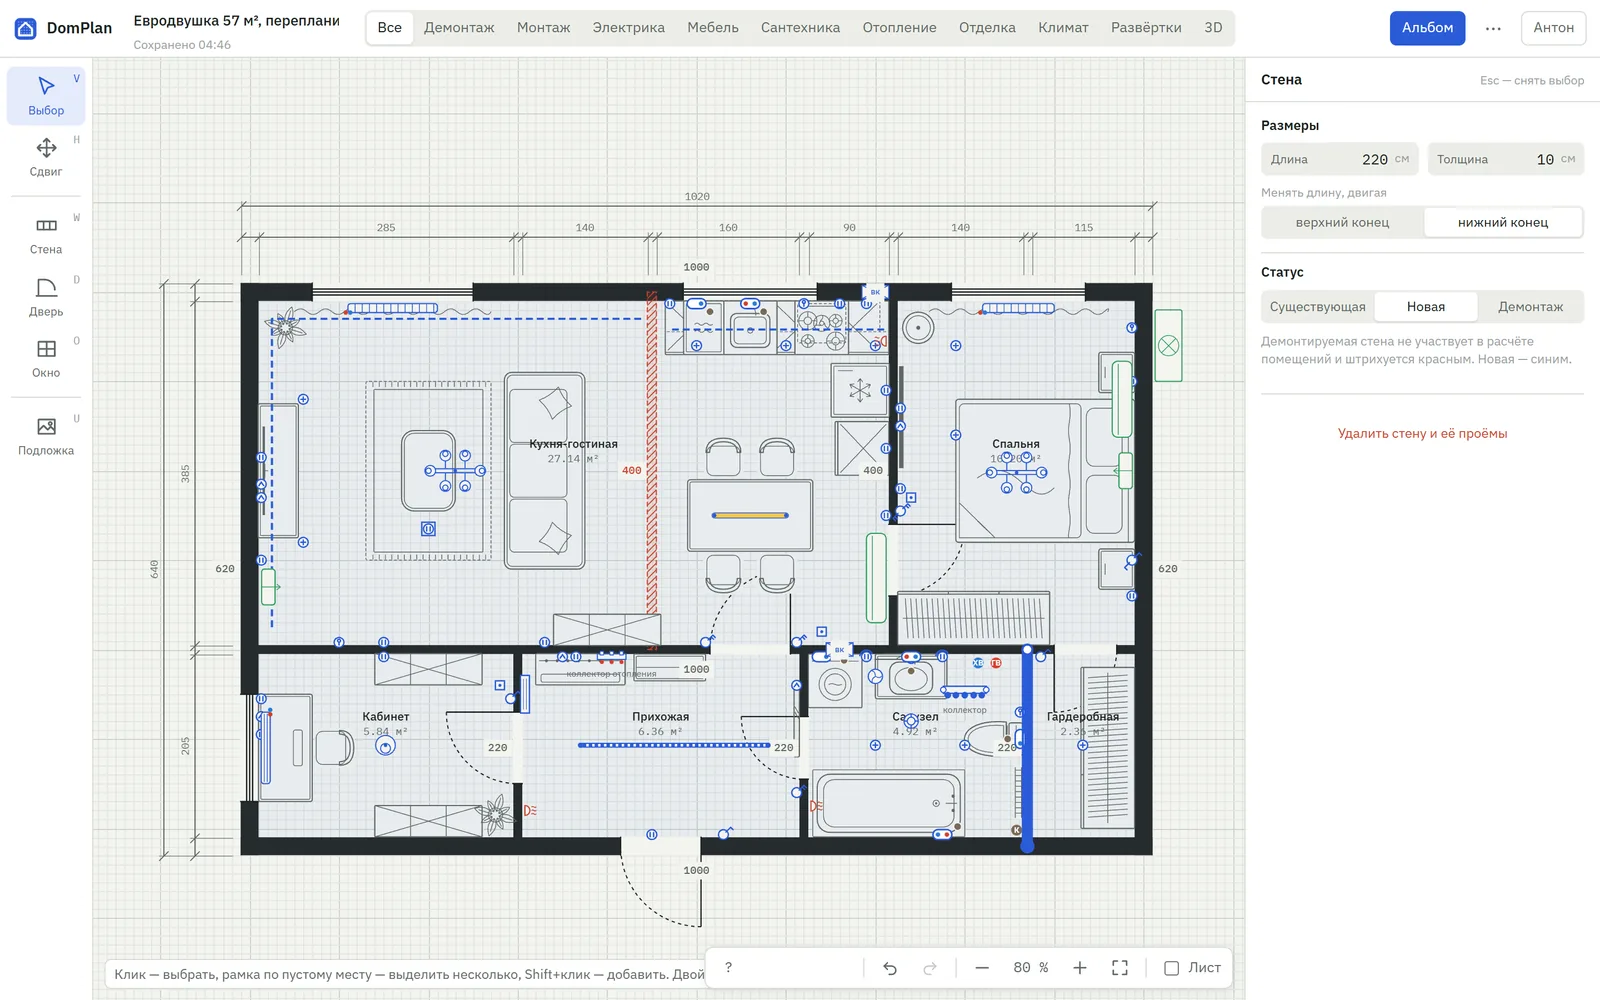1600x1000 pixels.
Task: Click the Длина 220 length field
Action: pyautogui.click(x=1339, y=159)
